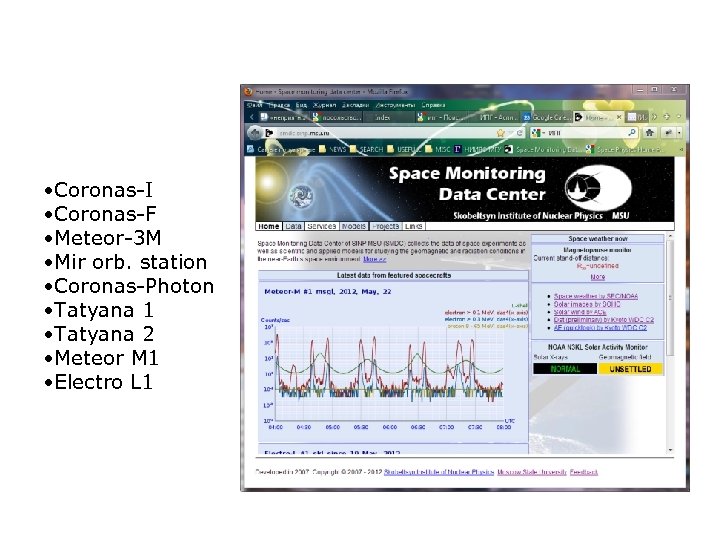
Task: Open the SEARCH bookmarks folder
Action: [366, 149]
